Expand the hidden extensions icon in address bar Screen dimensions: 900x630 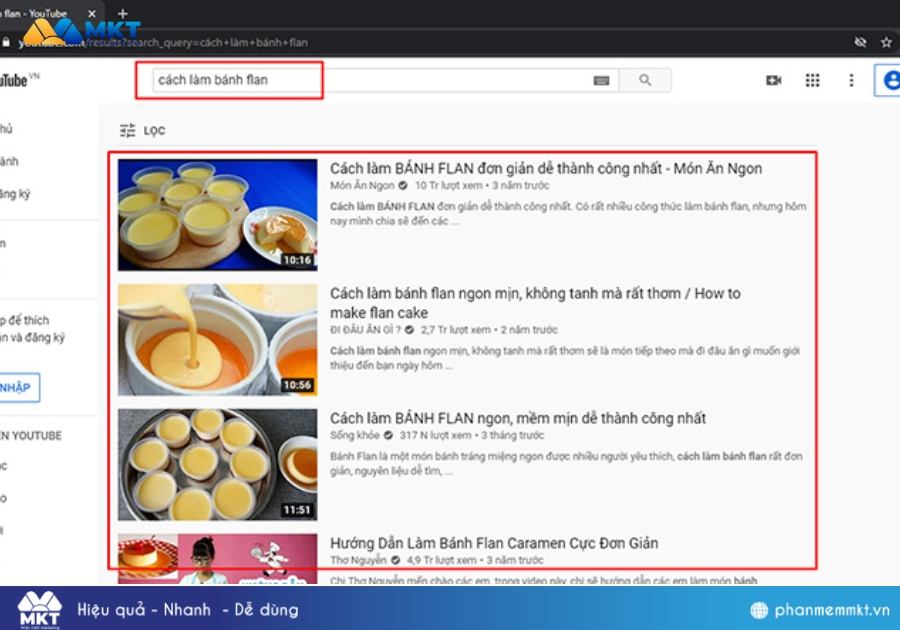pos(860,43)
